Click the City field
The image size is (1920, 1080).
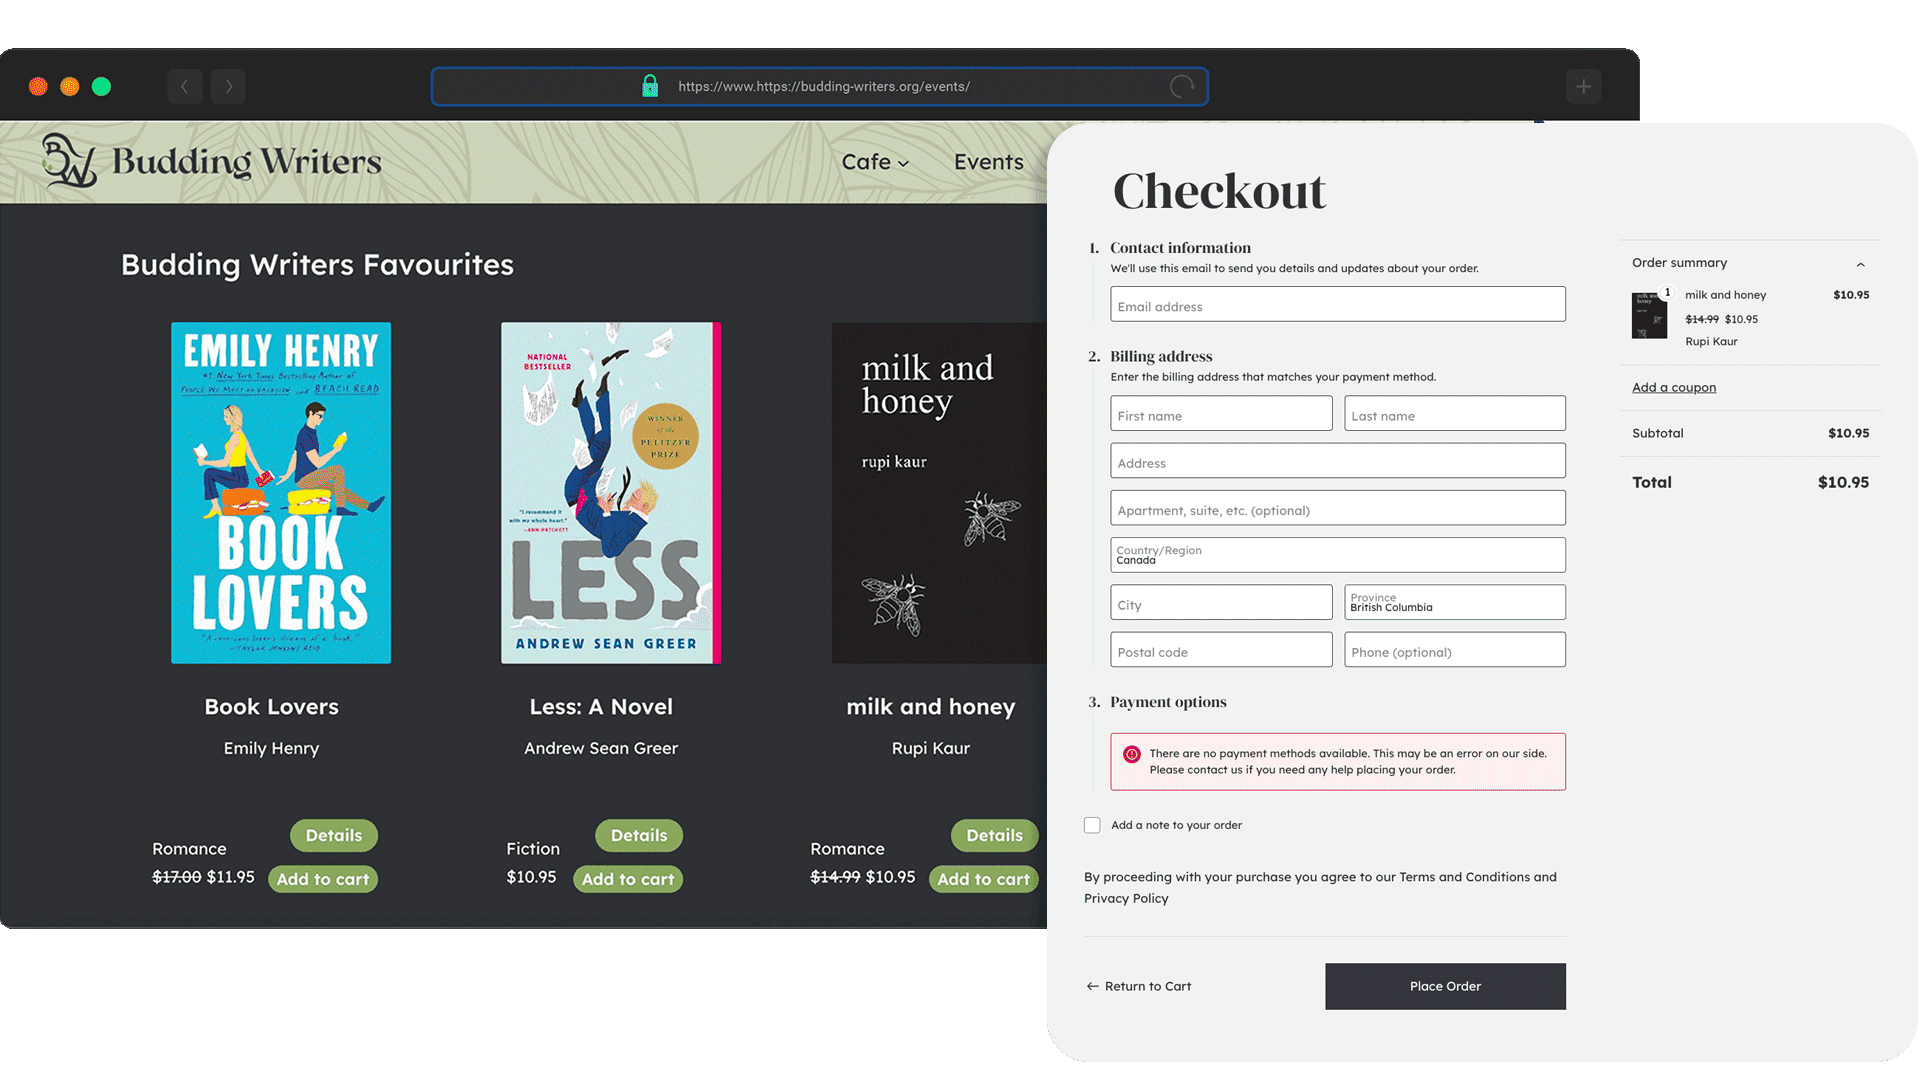click(x=1221, y=602)
